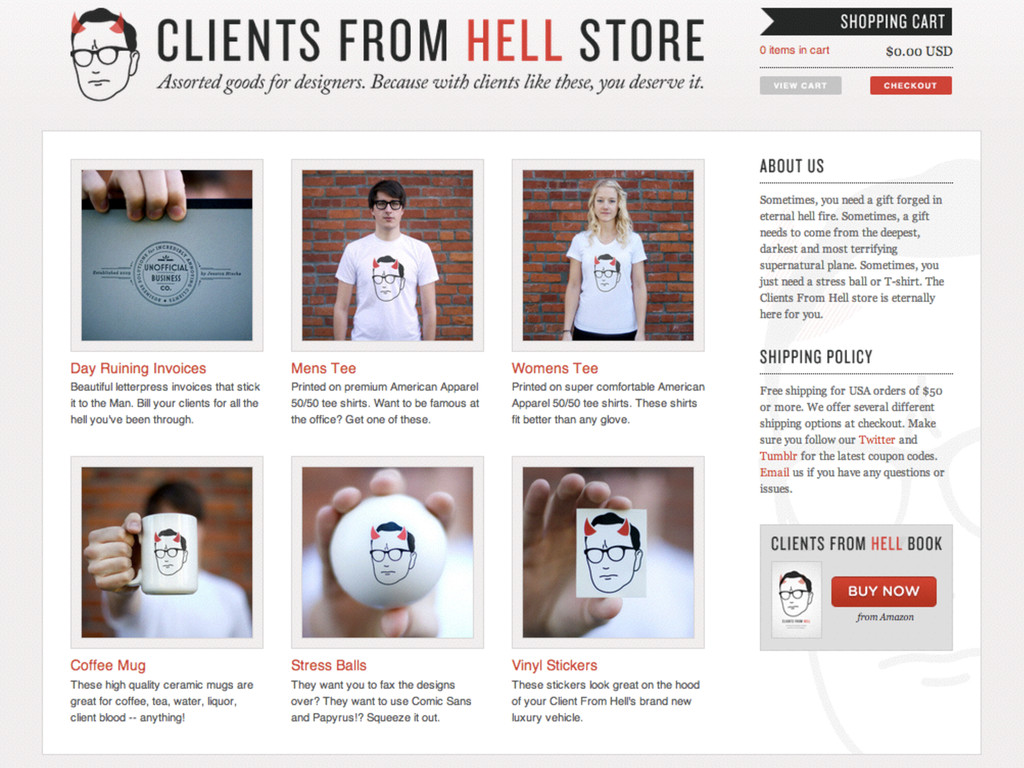Open the Twitter link in shipping policy
This screenshot has width=1024, height=768.
[876, 440]
